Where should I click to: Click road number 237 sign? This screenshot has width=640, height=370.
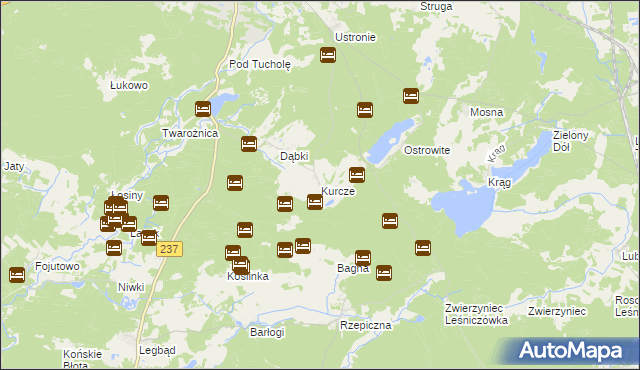click(x=169, y=249)
